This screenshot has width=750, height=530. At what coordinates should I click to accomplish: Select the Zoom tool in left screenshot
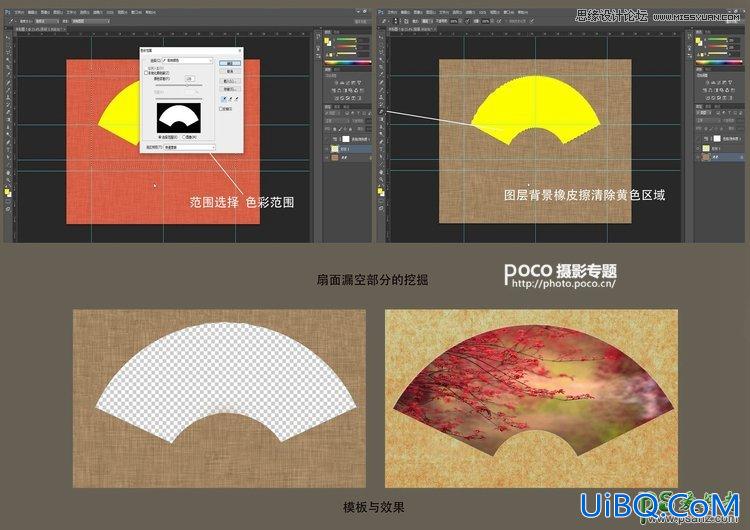[x=8, y=179]
